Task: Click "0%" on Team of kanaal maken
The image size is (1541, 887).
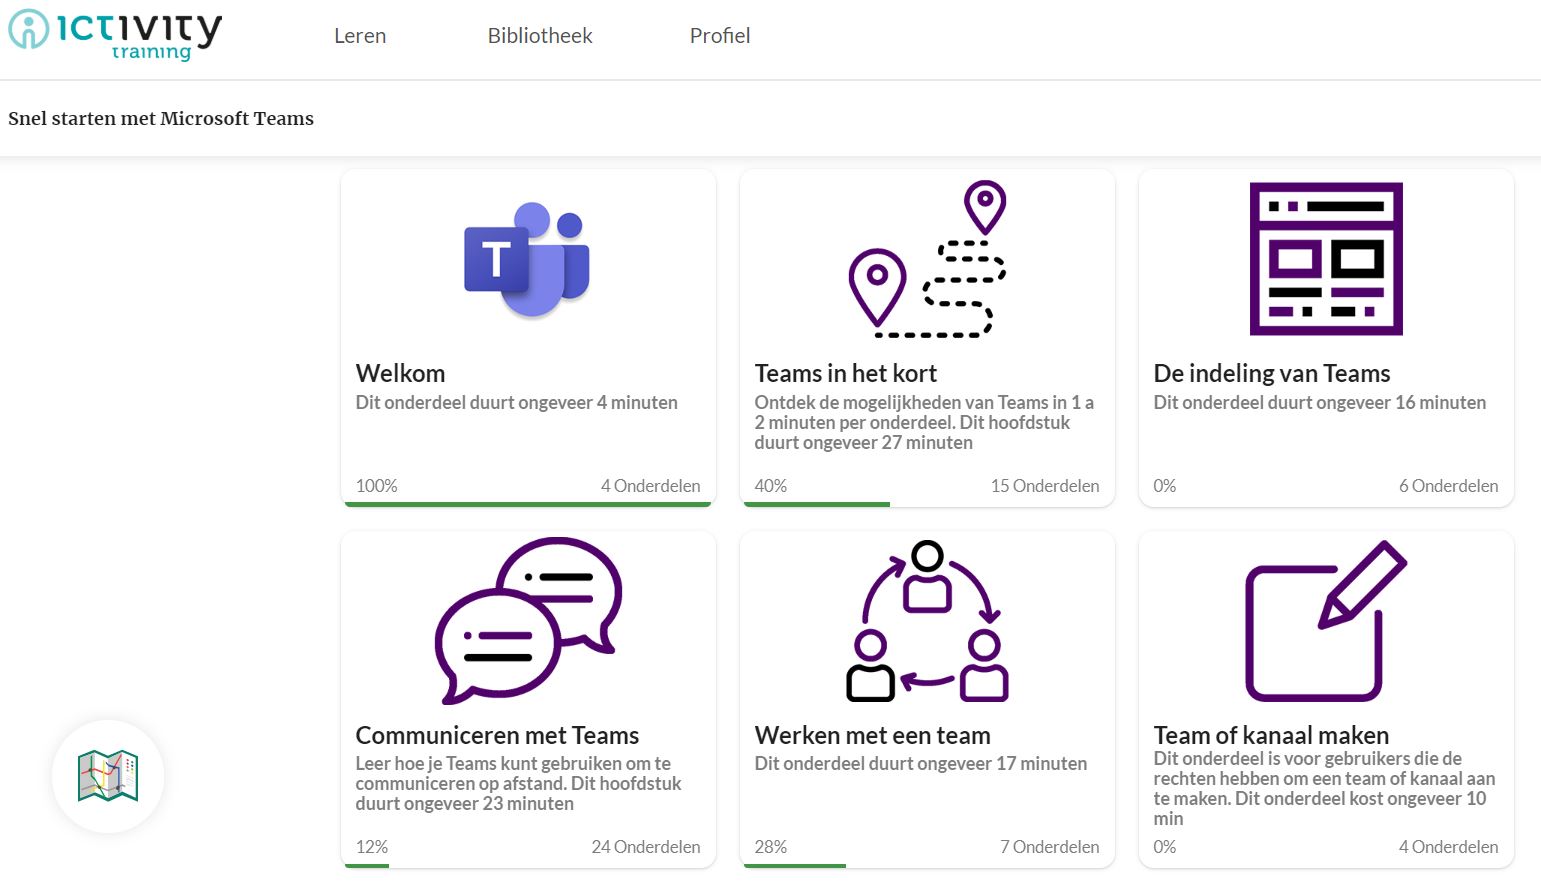Action: point(1164,846)
